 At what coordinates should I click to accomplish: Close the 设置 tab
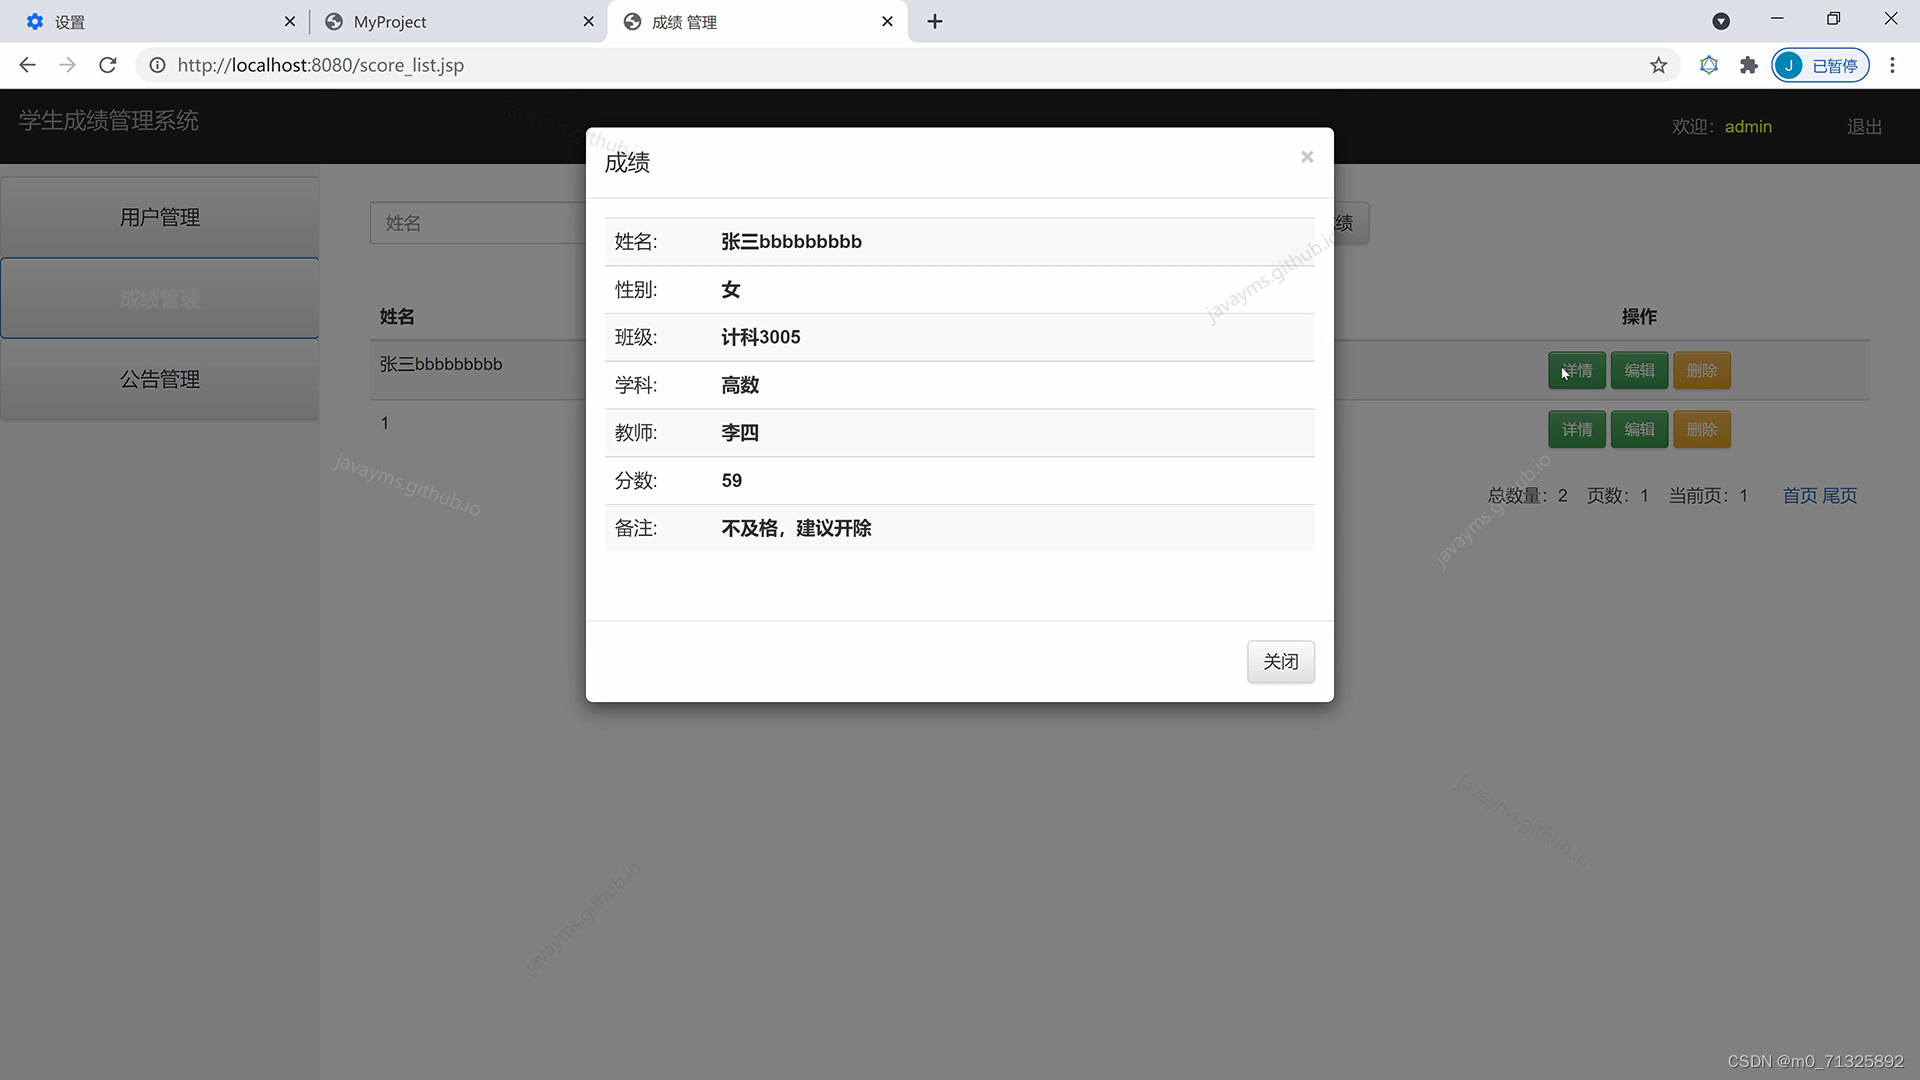[289, 21]
